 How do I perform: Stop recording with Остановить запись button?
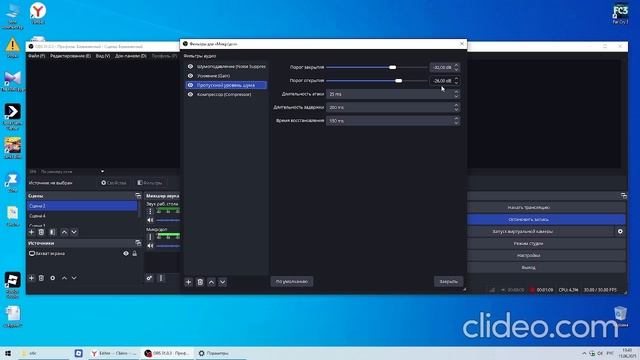[546, 220]
